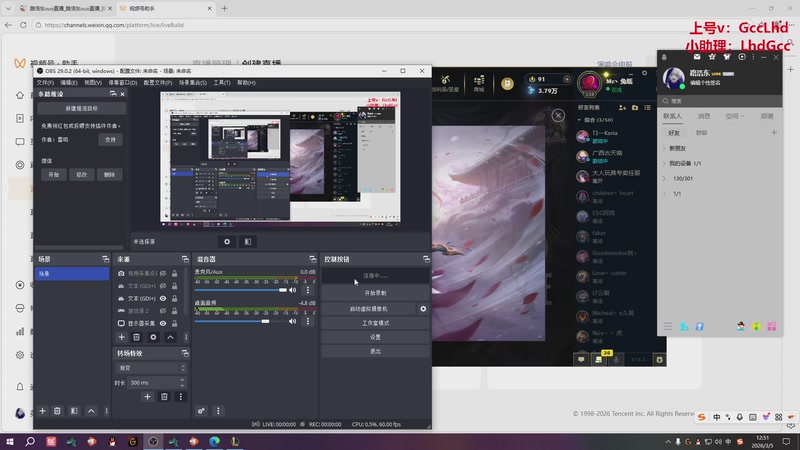This screenshot has width=800, height=450.
Task: Open the 编辑(E) menu in OBS
Action: pyautogui.click(x=69, y=83)
